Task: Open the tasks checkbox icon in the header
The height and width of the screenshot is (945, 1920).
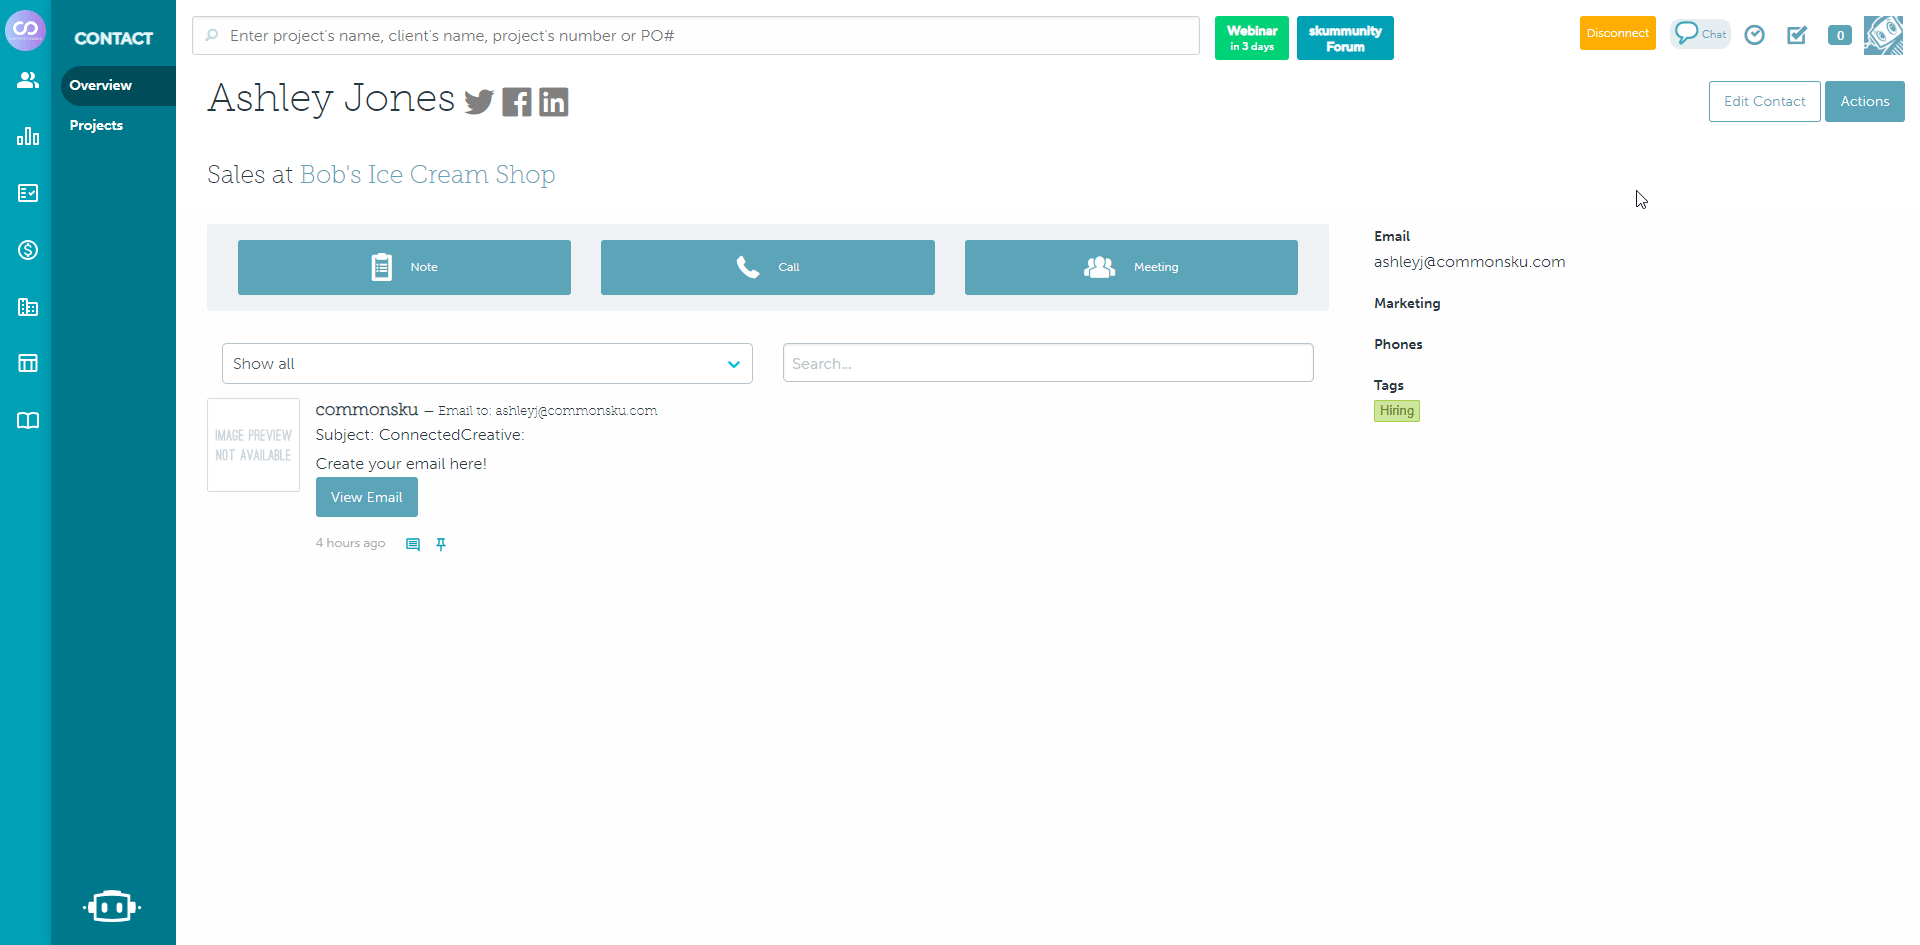Action: coord(1797,34)
